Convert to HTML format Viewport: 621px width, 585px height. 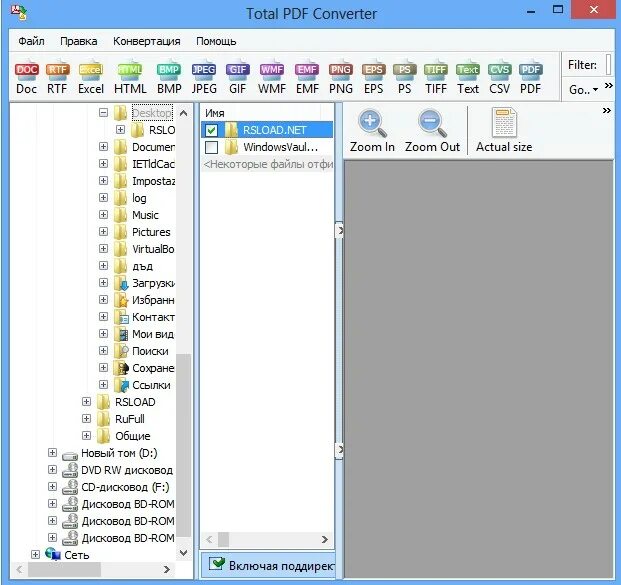(x=130, y=78)
